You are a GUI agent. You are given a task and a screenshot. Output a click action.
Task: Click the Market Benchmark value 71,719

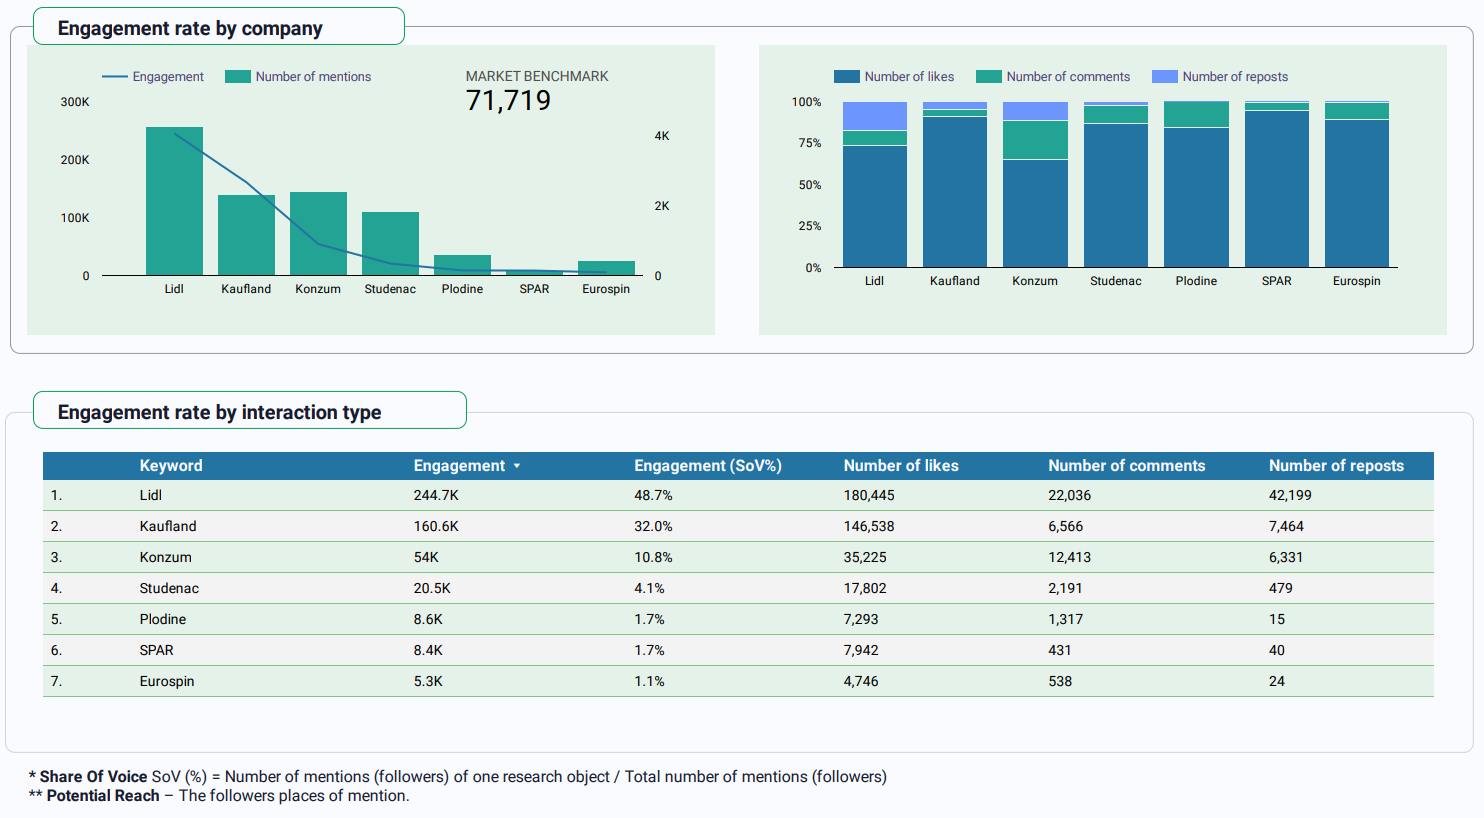coord(508,100)
